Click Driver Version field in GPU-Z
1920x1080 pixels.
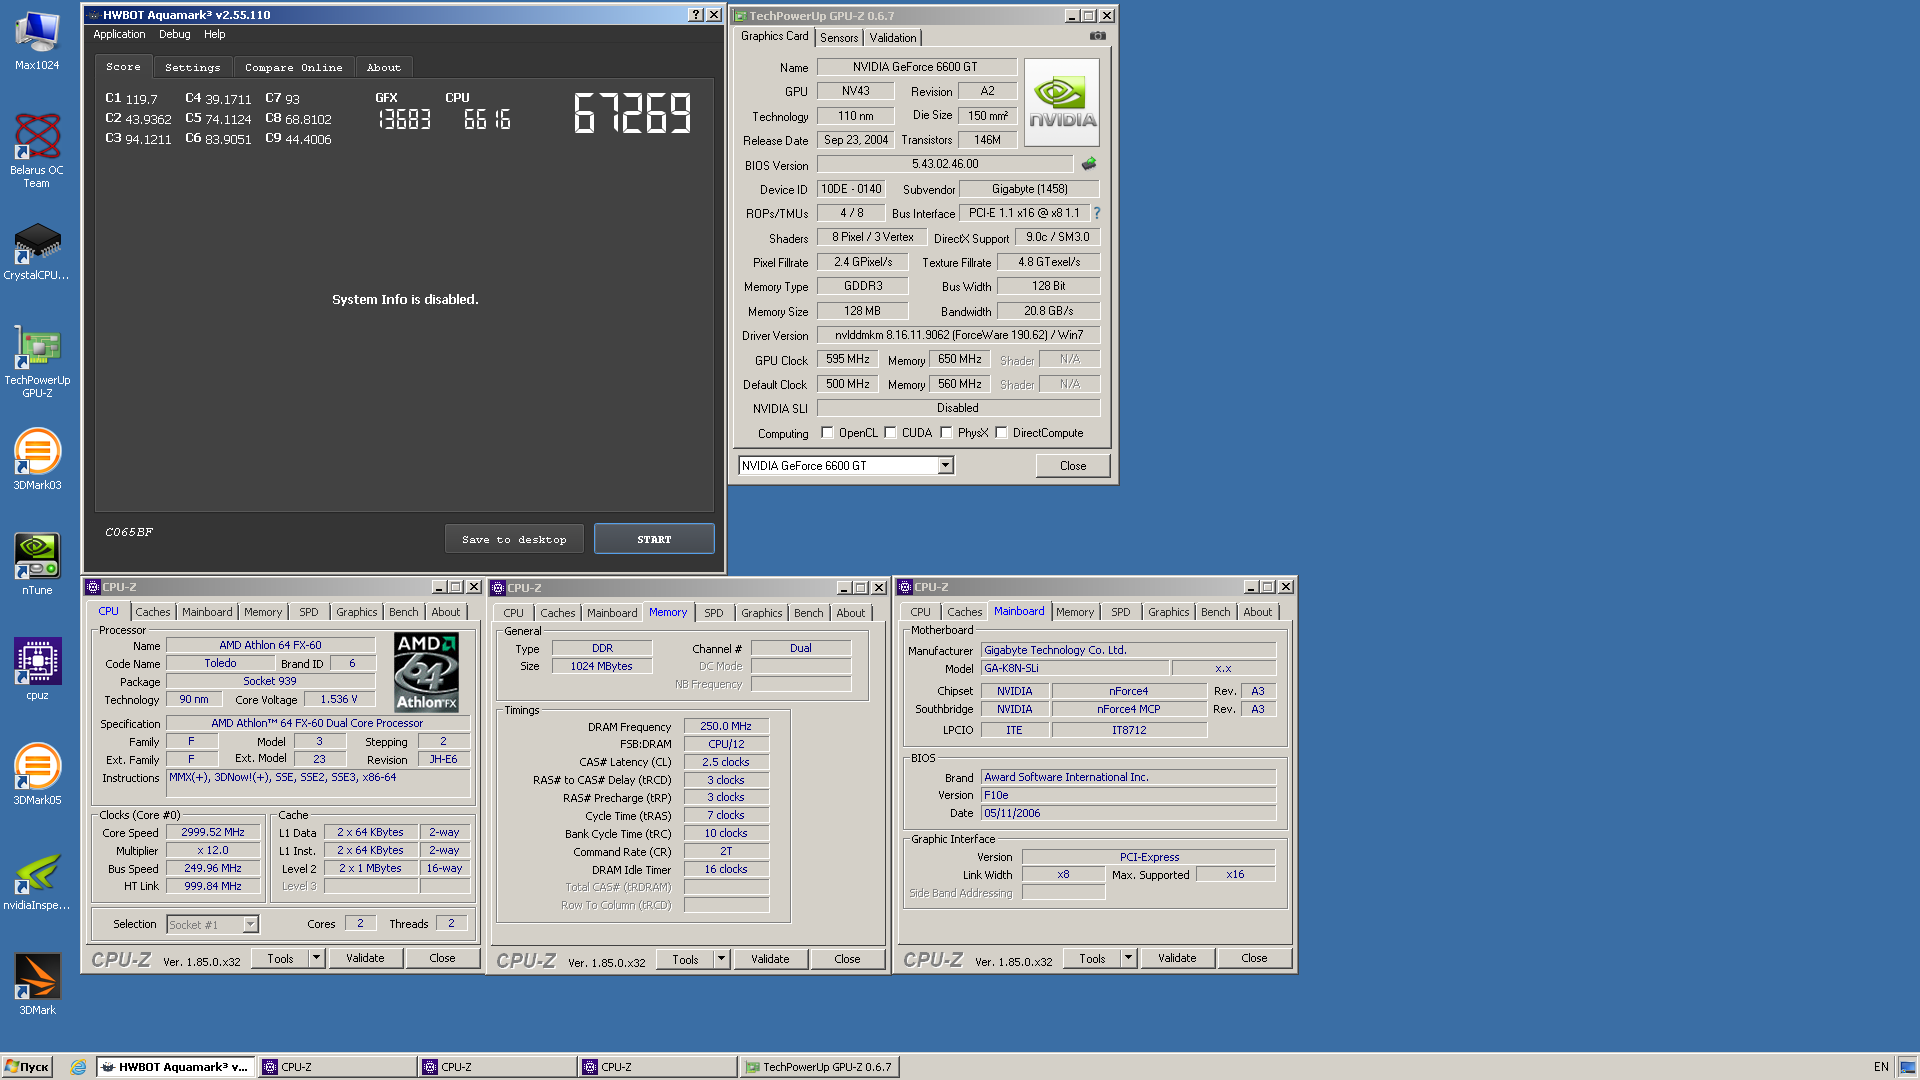tap(959, 335)
